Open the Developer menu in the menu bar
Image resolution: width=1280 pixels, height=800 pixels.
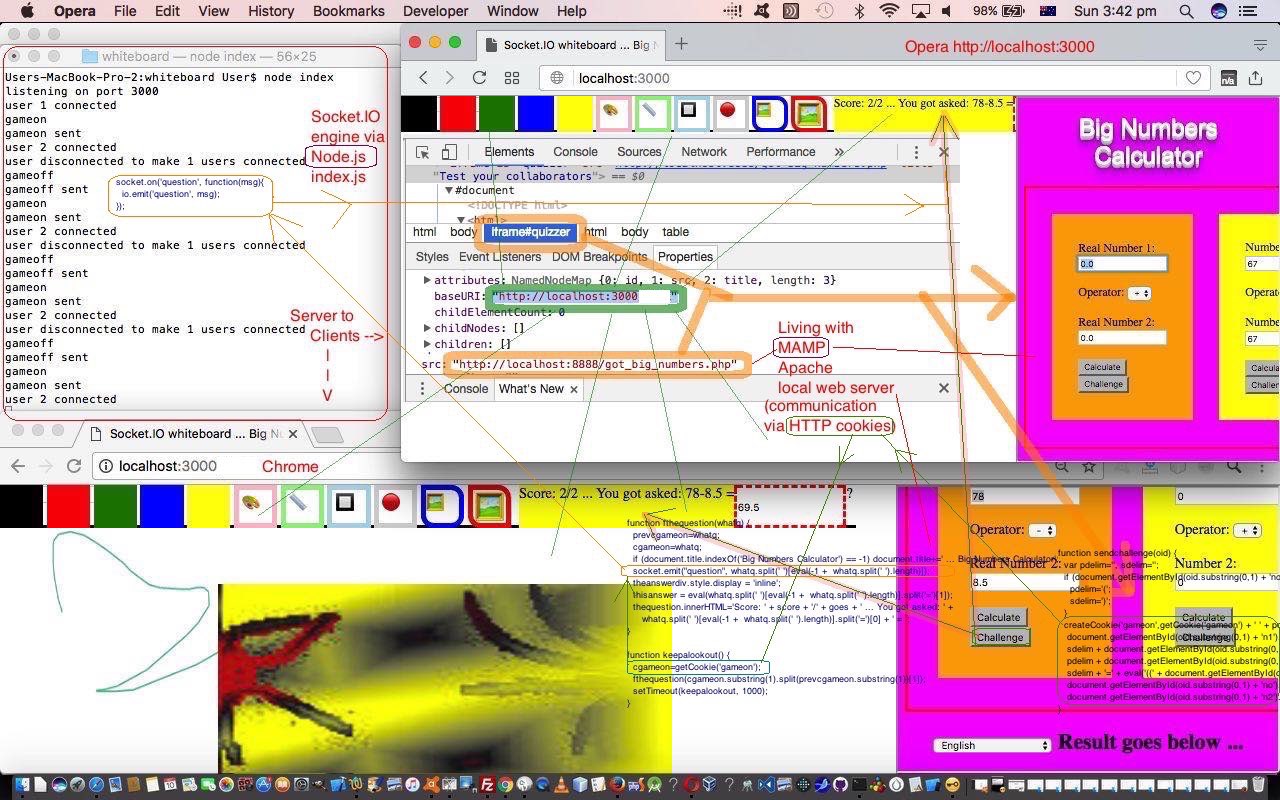pos(434,11)
